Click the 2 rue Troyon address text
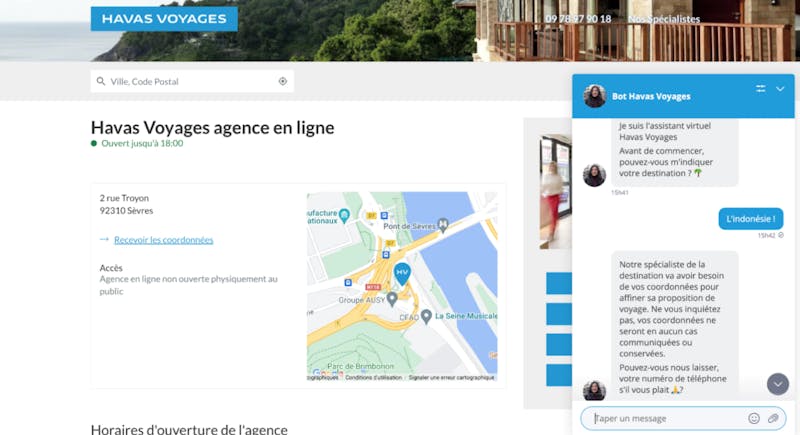The width and height of the screenshot is (800, 435). pyautogui.click(x=124, y=198)
